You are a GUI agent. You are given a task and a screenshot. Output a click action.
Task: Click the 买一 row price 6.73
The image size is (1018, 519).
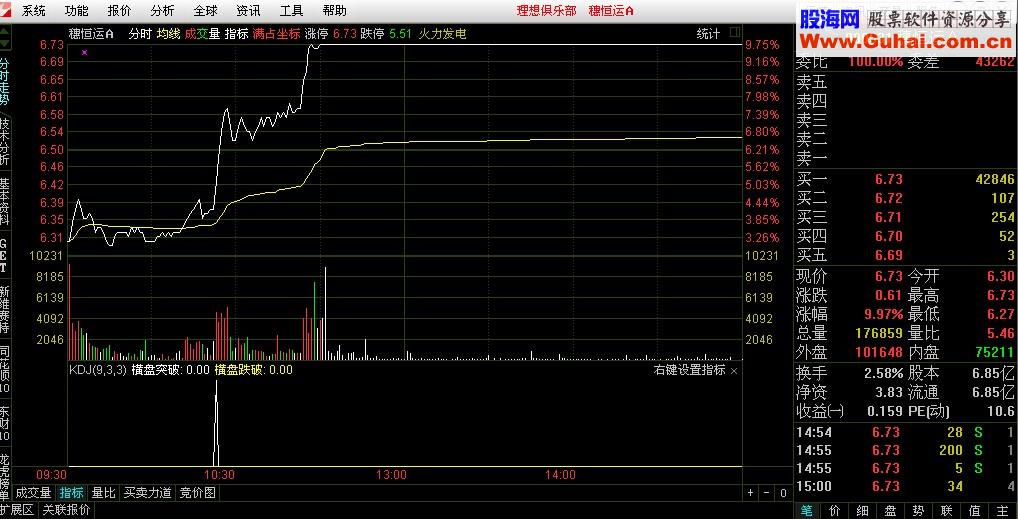click(x=889, y=179)
